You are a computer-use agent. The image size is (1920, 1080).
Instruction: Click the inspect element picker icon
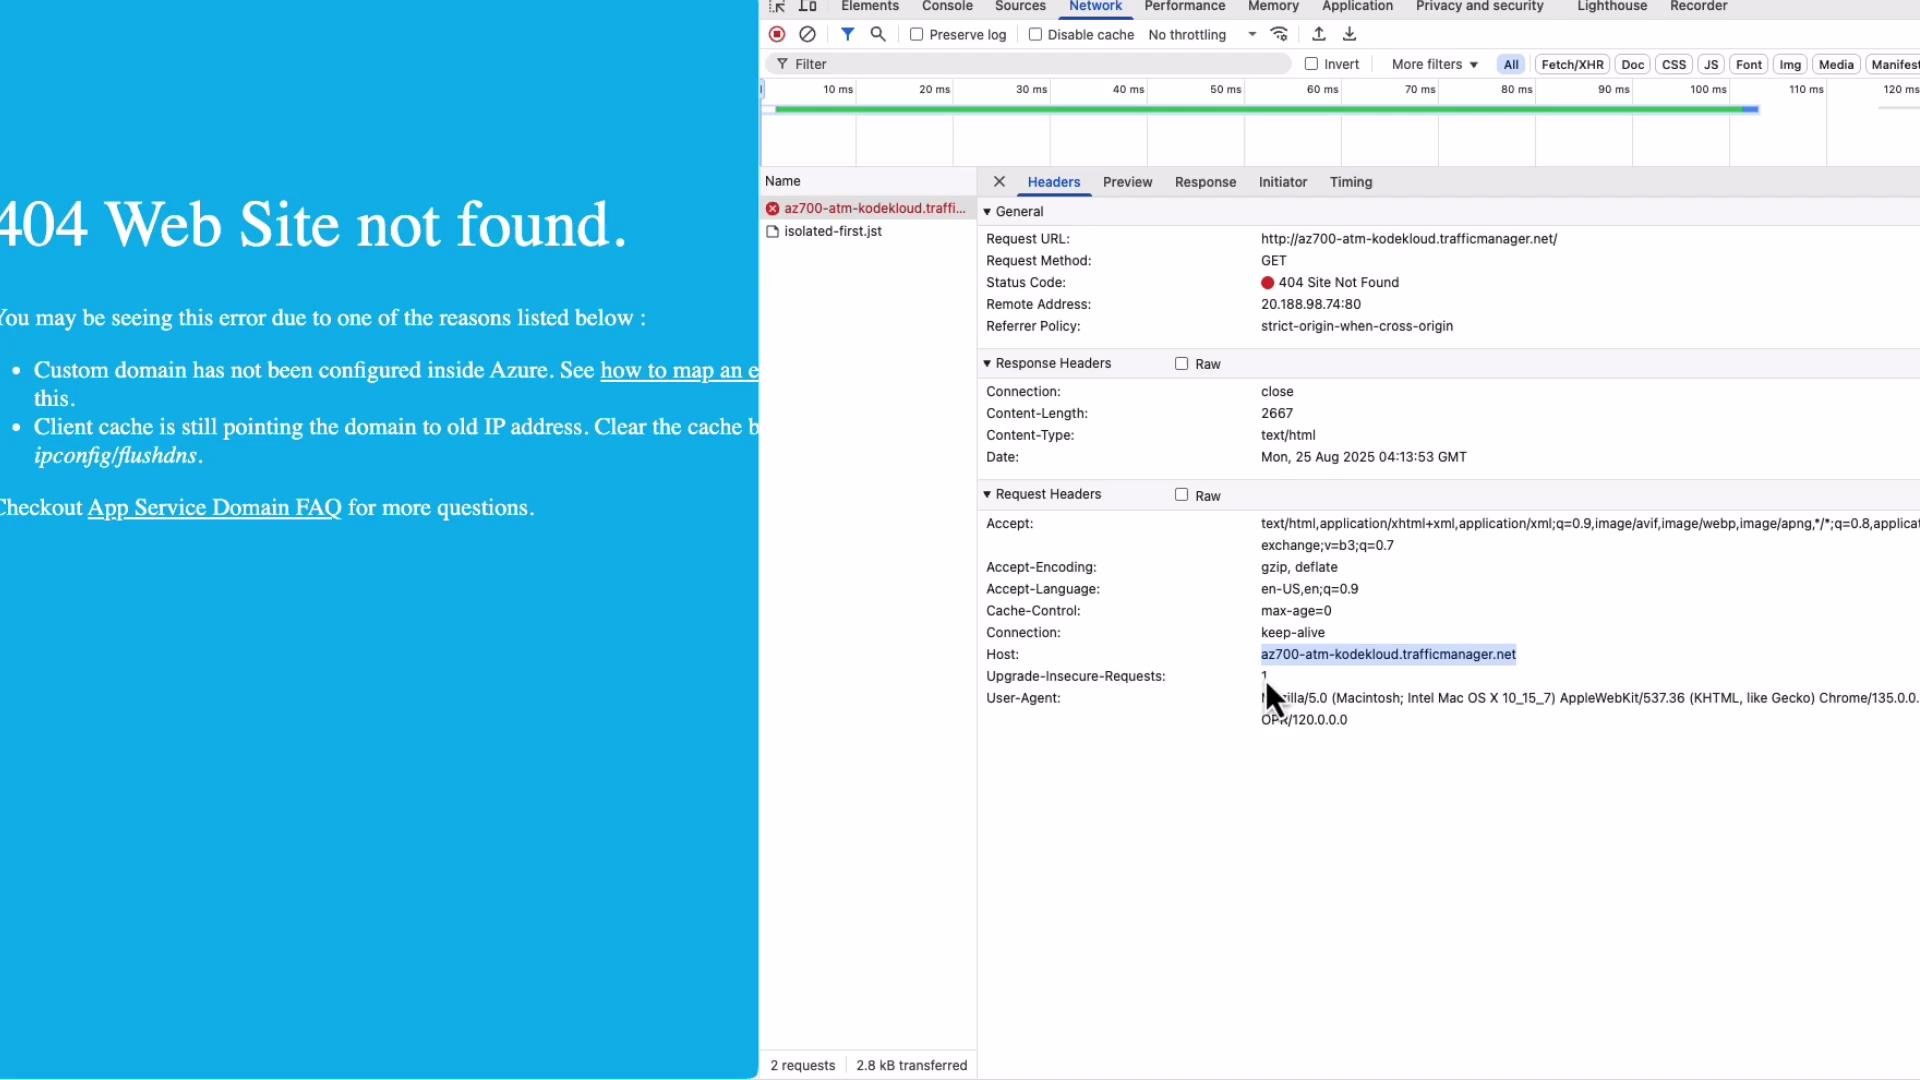pos(777,6)
